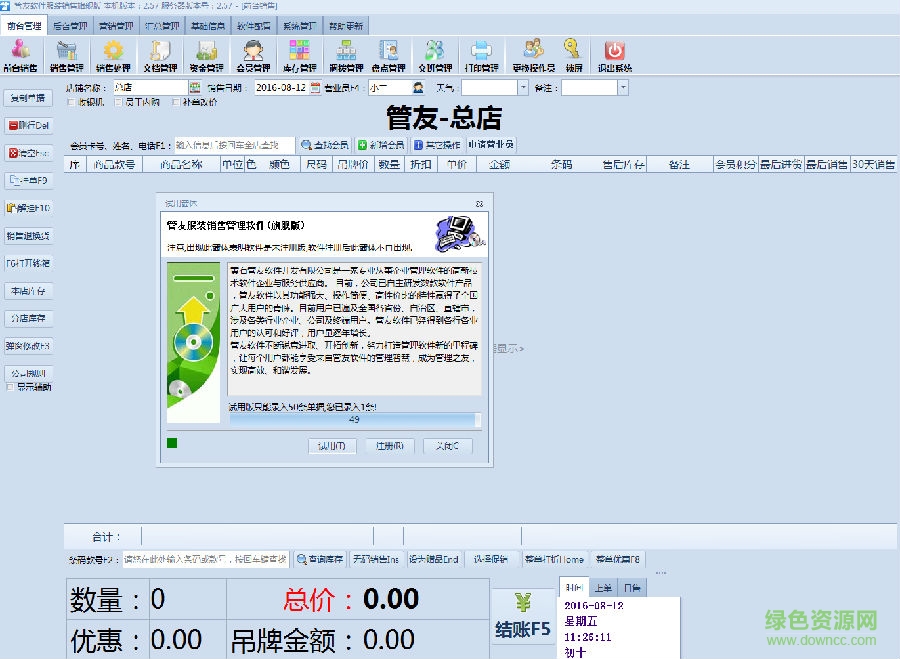Open the 文档管理 document icon

pyautogui.click(x=160, y=55)
